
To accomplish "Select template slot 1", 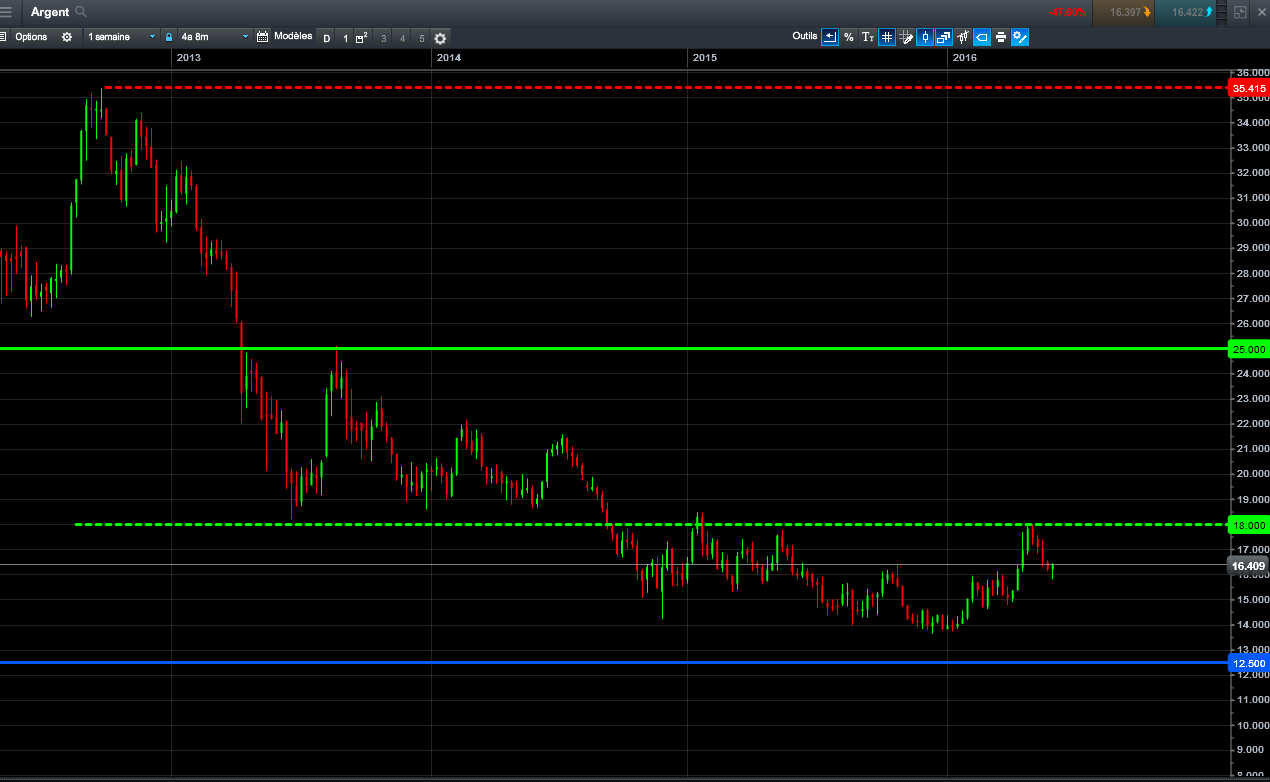I will tap(346, 38).
